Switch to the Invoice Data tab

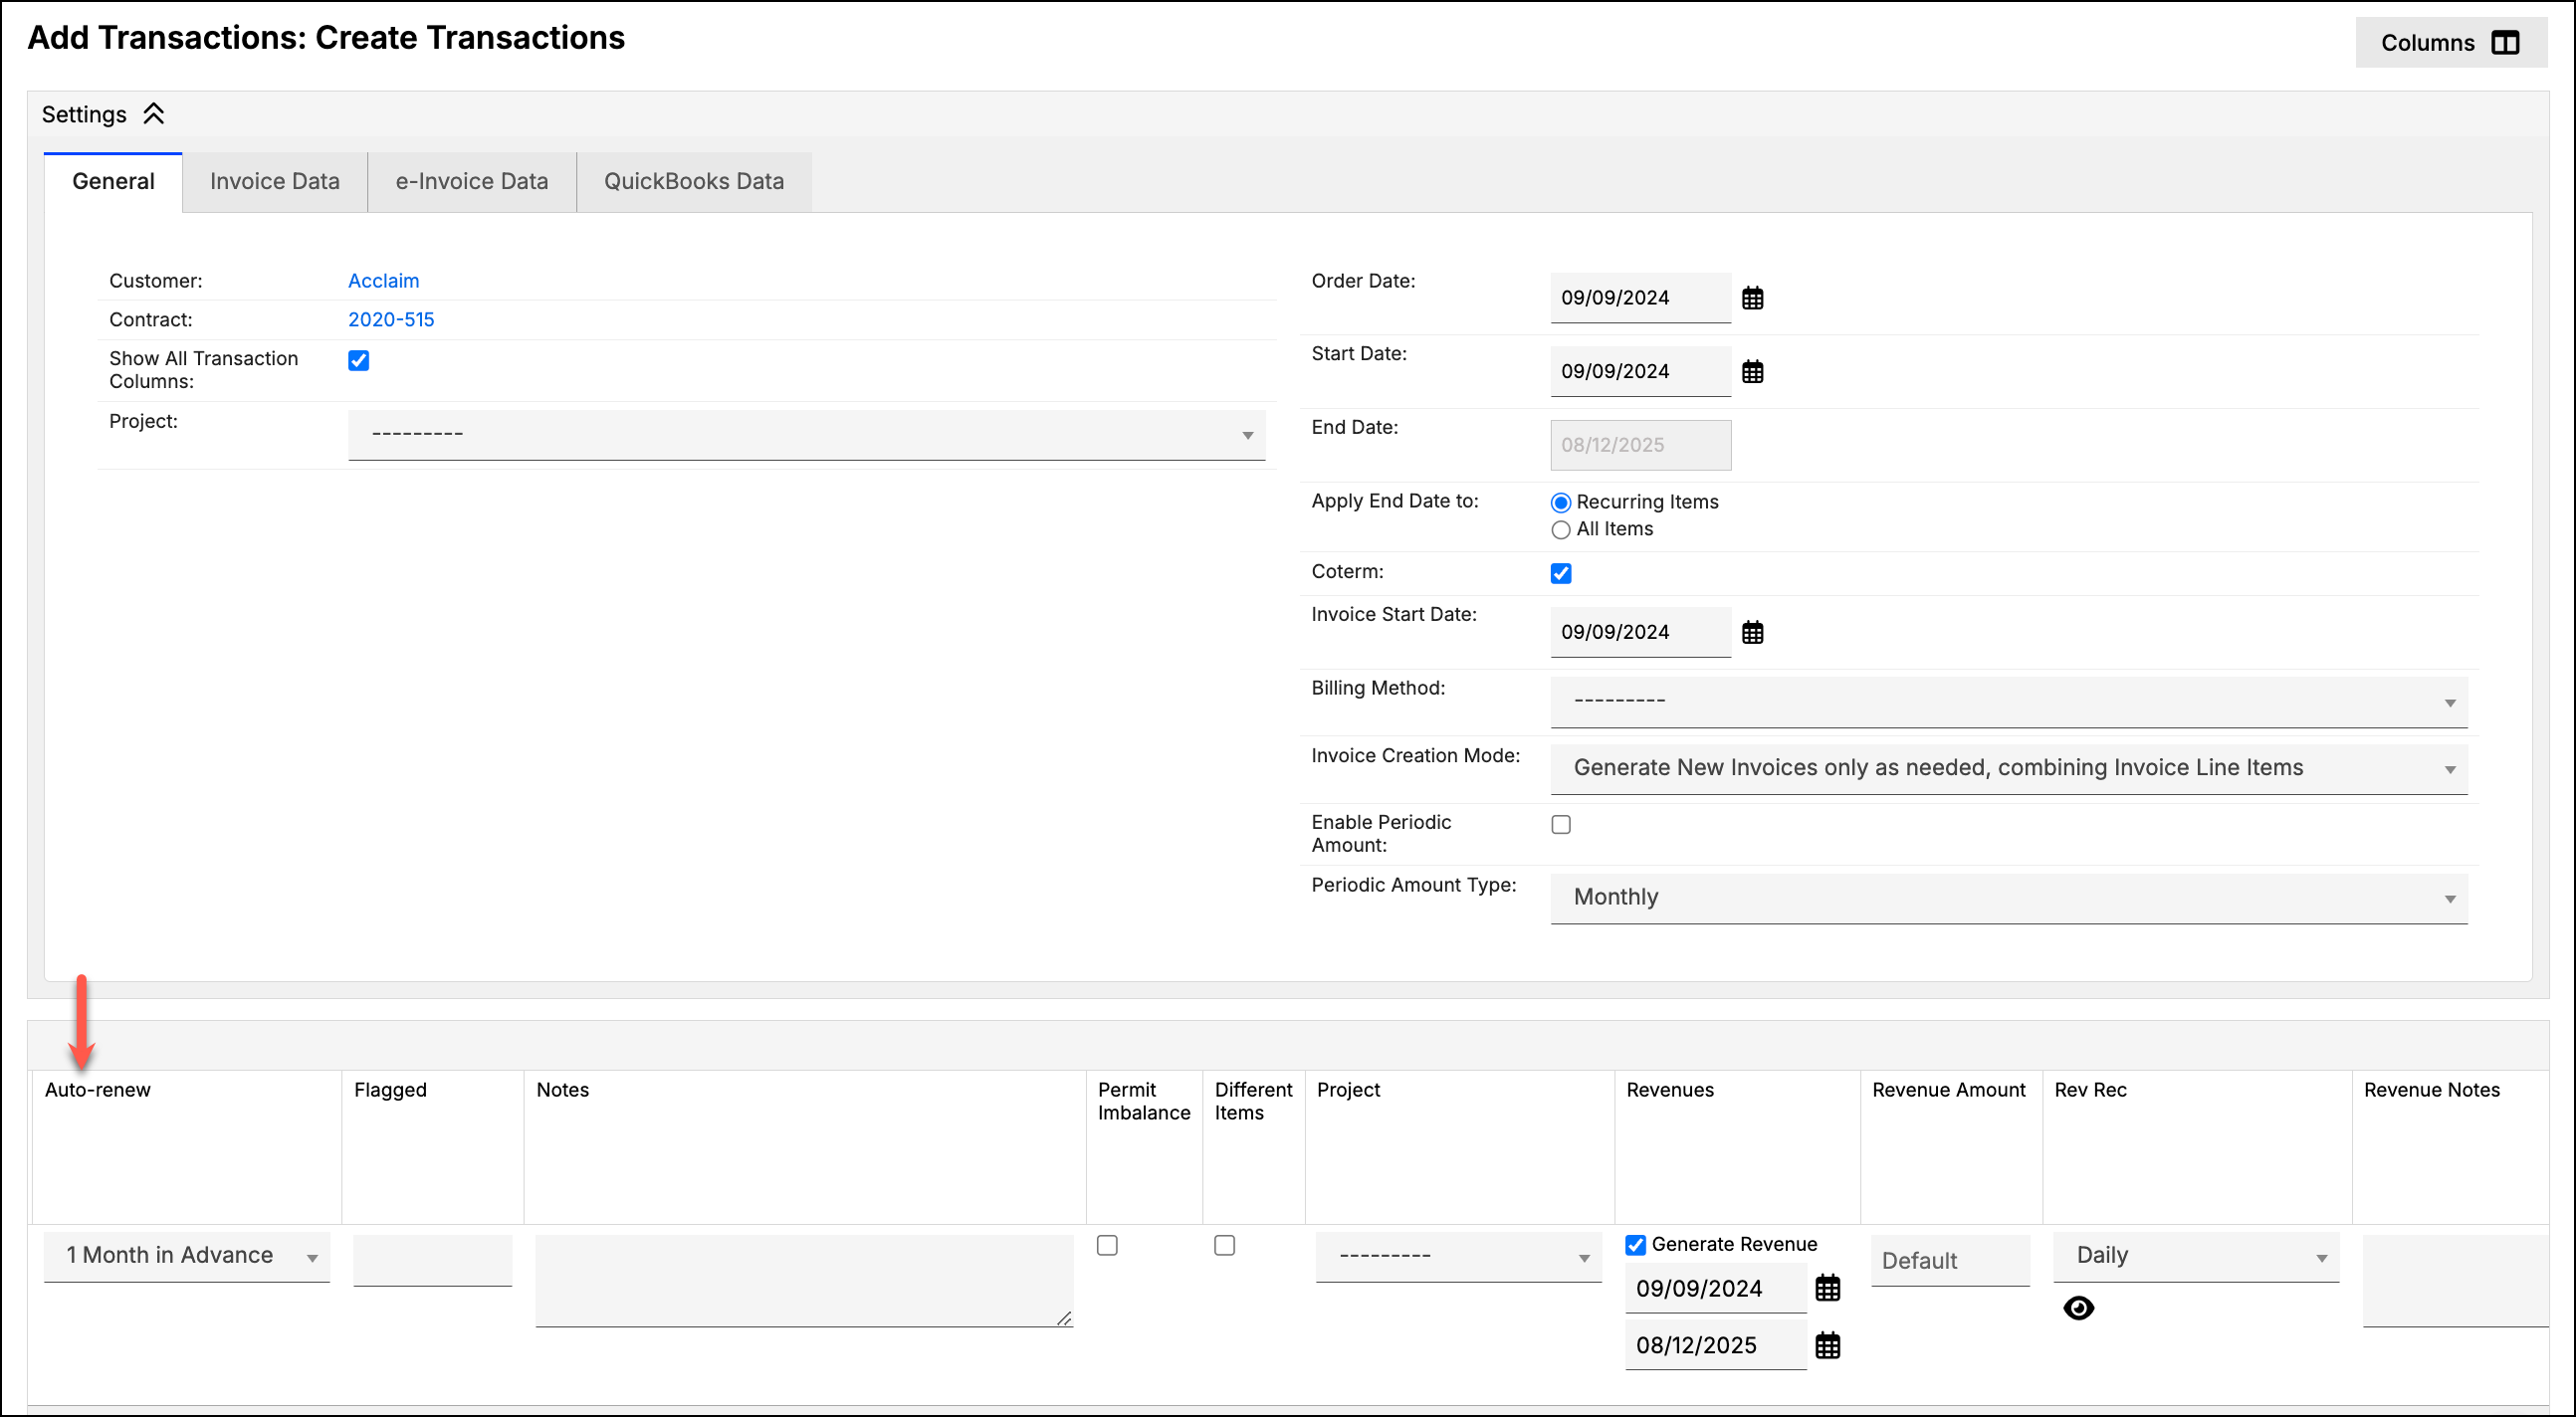[275, 181]
